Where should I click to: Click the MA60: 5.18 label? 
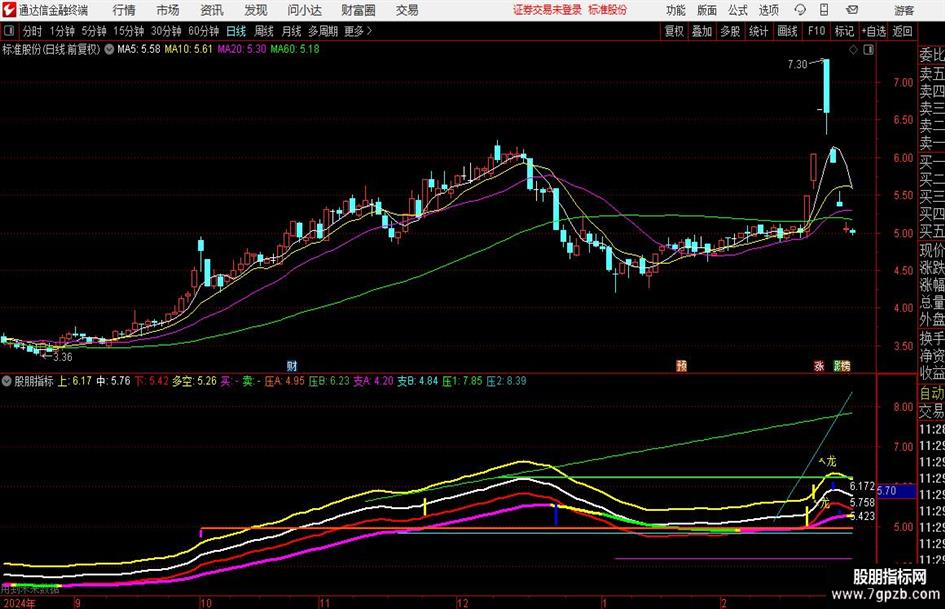295,49
